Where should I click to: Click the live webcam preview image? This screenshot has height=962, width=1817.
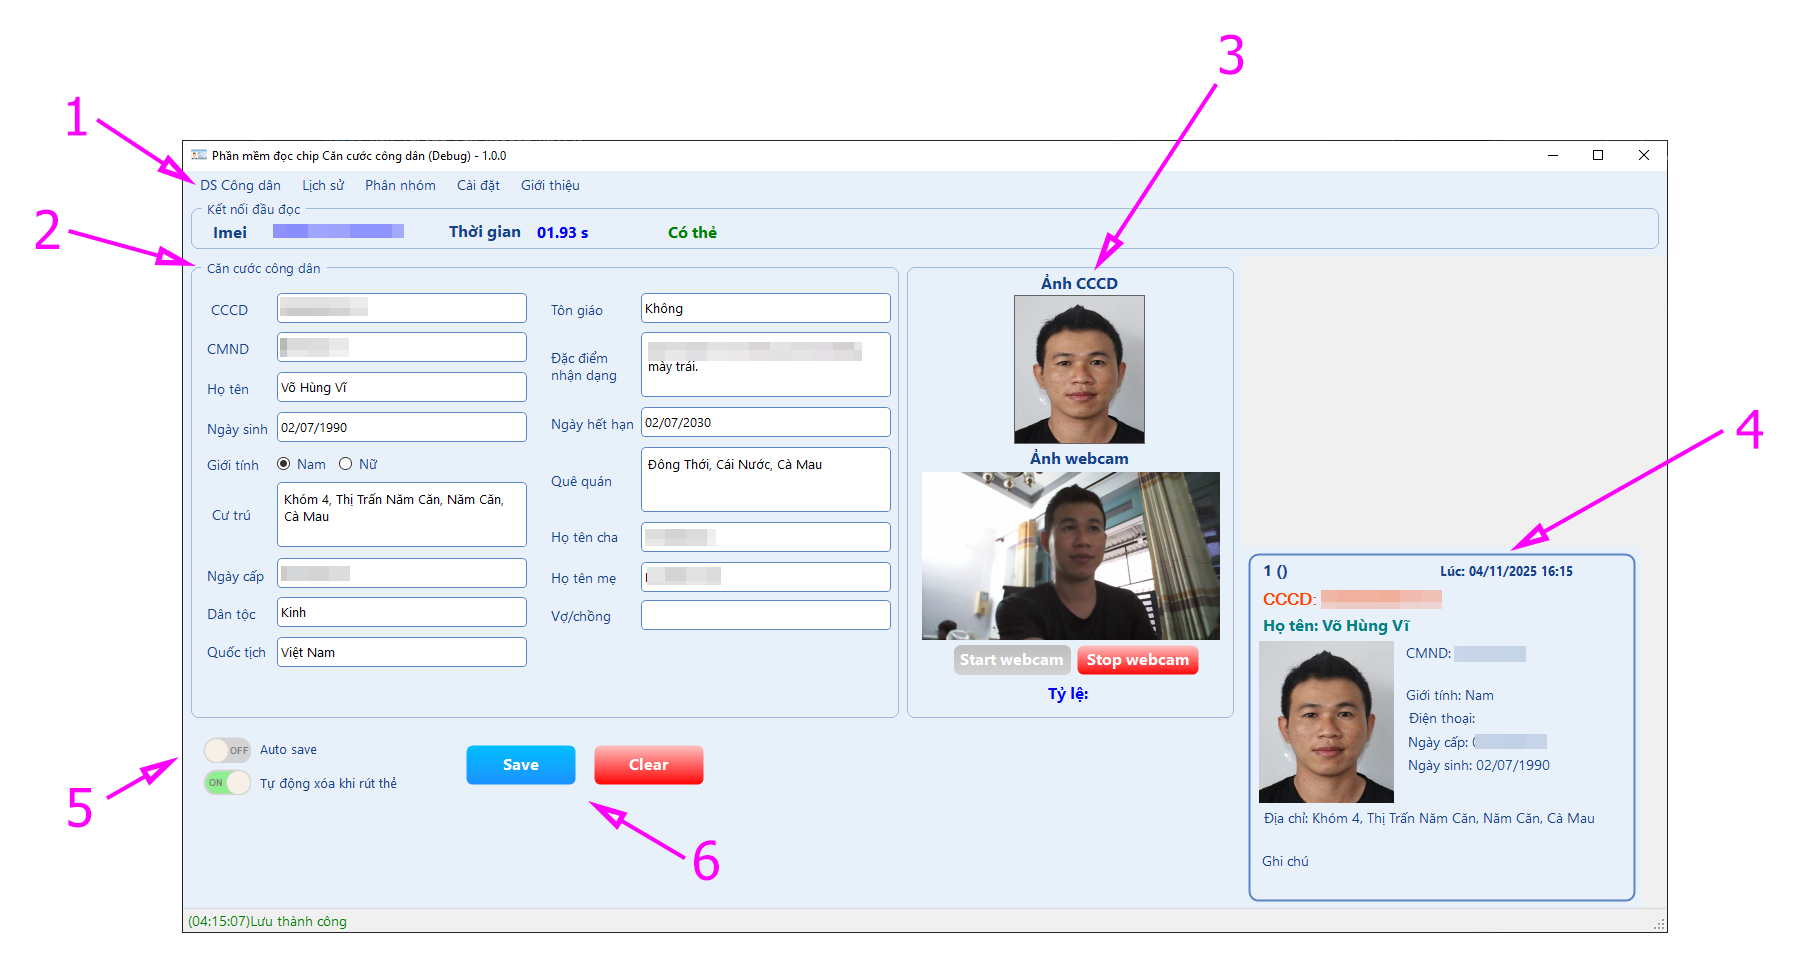1070,555
